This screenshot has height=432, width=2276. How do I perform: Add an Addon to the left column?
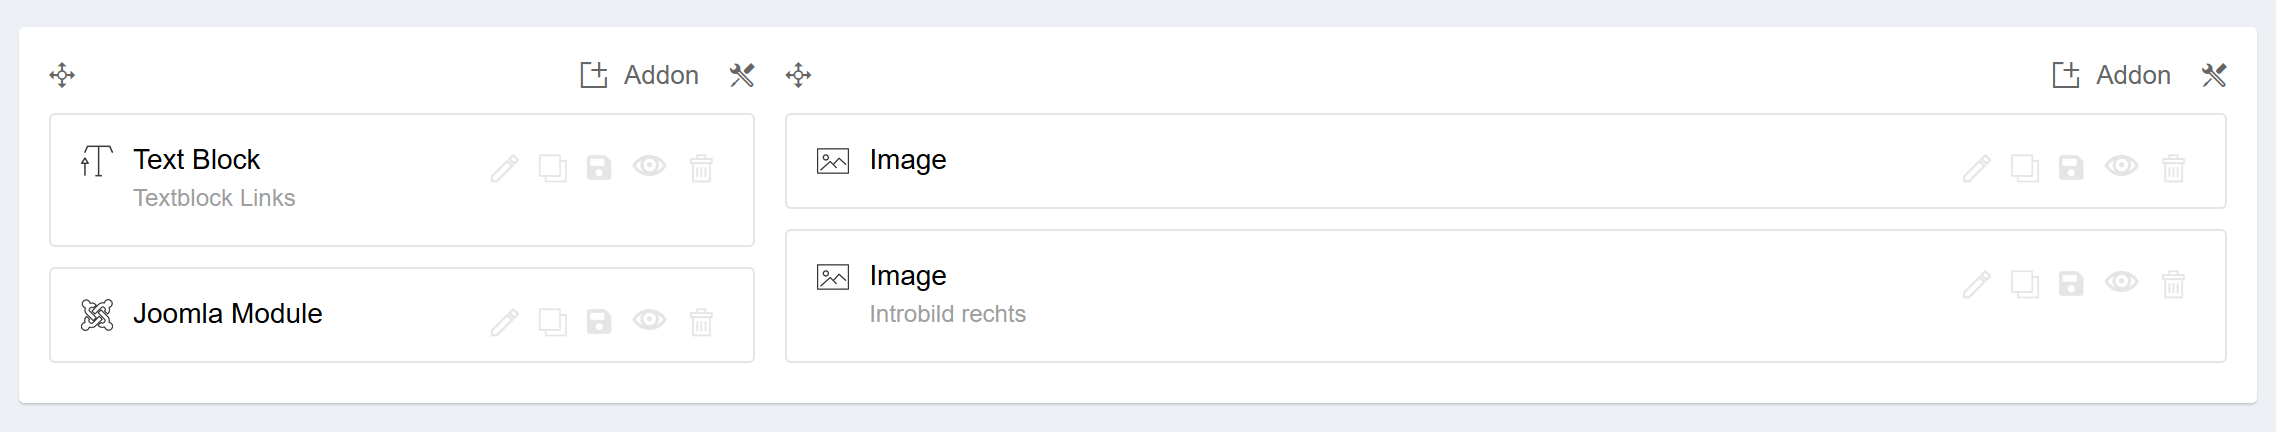click(640, 75)
